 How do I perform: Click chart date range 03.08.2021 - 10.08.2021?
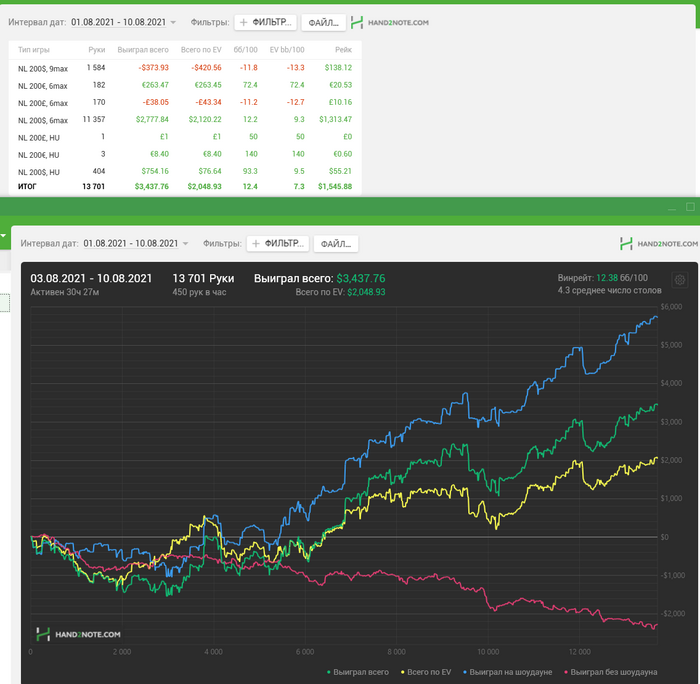[x=91, y=279]
